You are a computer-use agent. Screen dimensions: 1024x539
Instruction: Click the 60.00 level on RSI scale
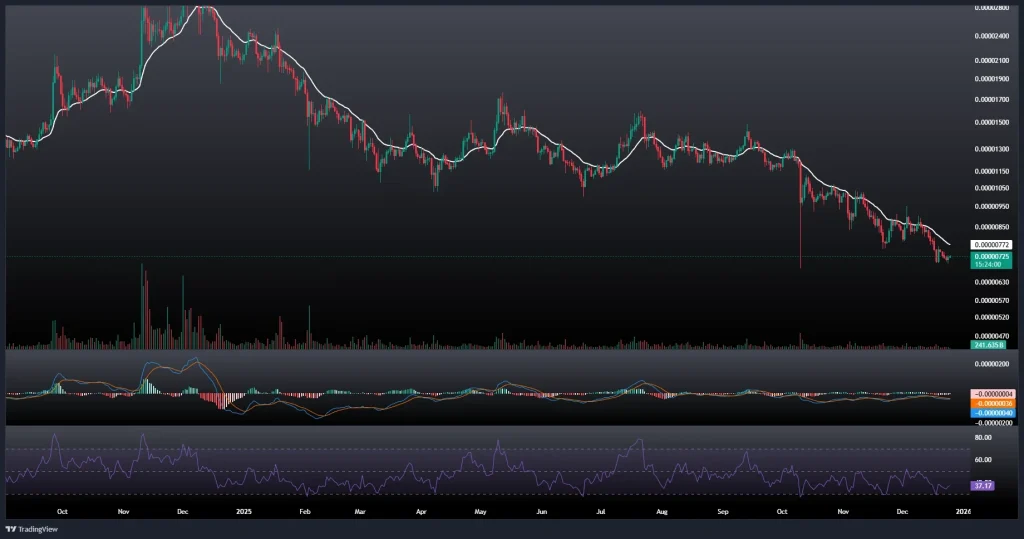[982, 460]
